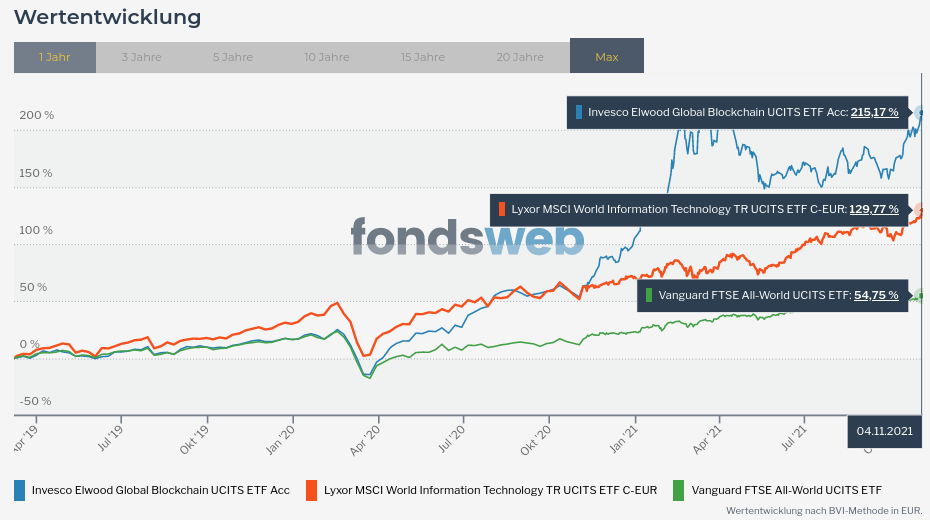The image size is (930, 520).
Task: Click the green Vanguard end-point marker on chart
Action: 920,295
